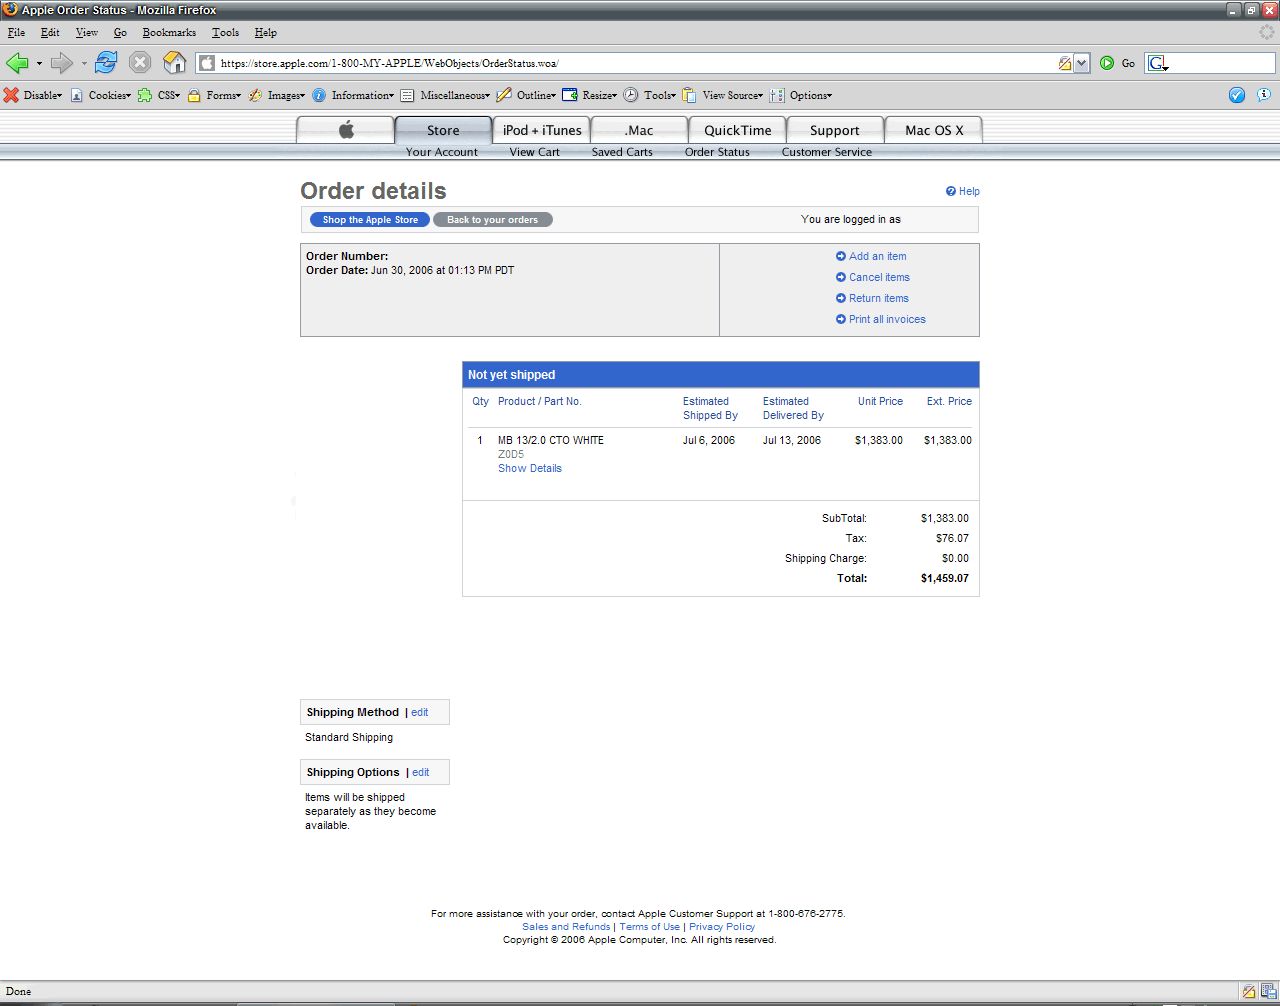1280x1006 pixels.
Task: Click the Forward arrow button
Action: (x=62, y=63)
